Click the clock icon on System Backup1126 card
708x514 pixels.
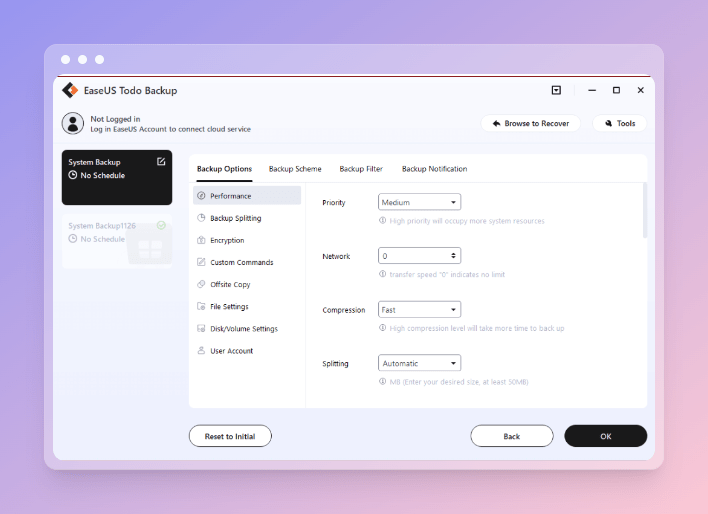[x=73, y=238]
